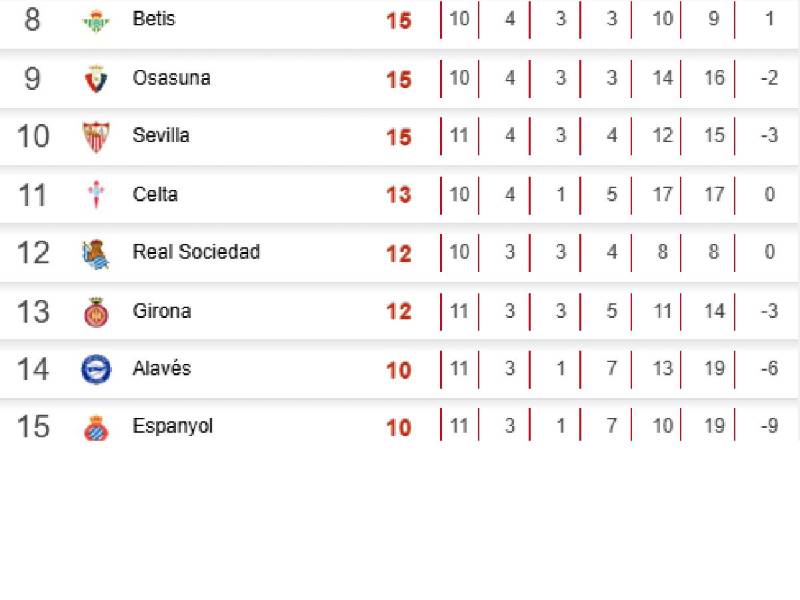The height and width of the screenshot is (600, 800).
Task: Open the Alavés team link
Action: tap(161, 368)
